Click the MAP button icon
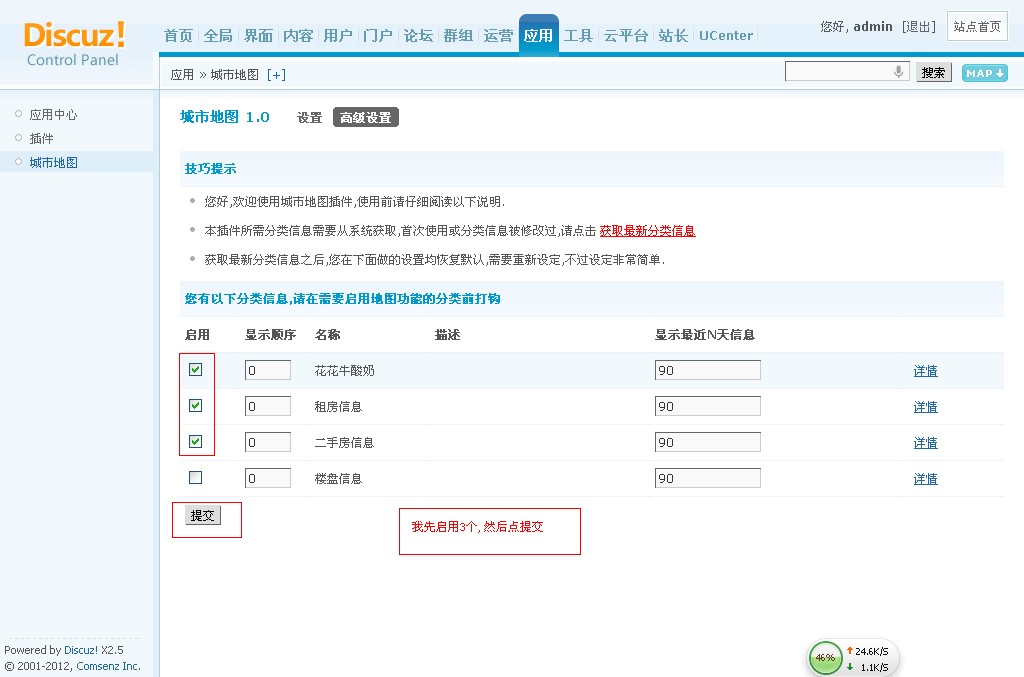Image resolution: width=1024 pixels, height=677 pixels. (984, 73)
